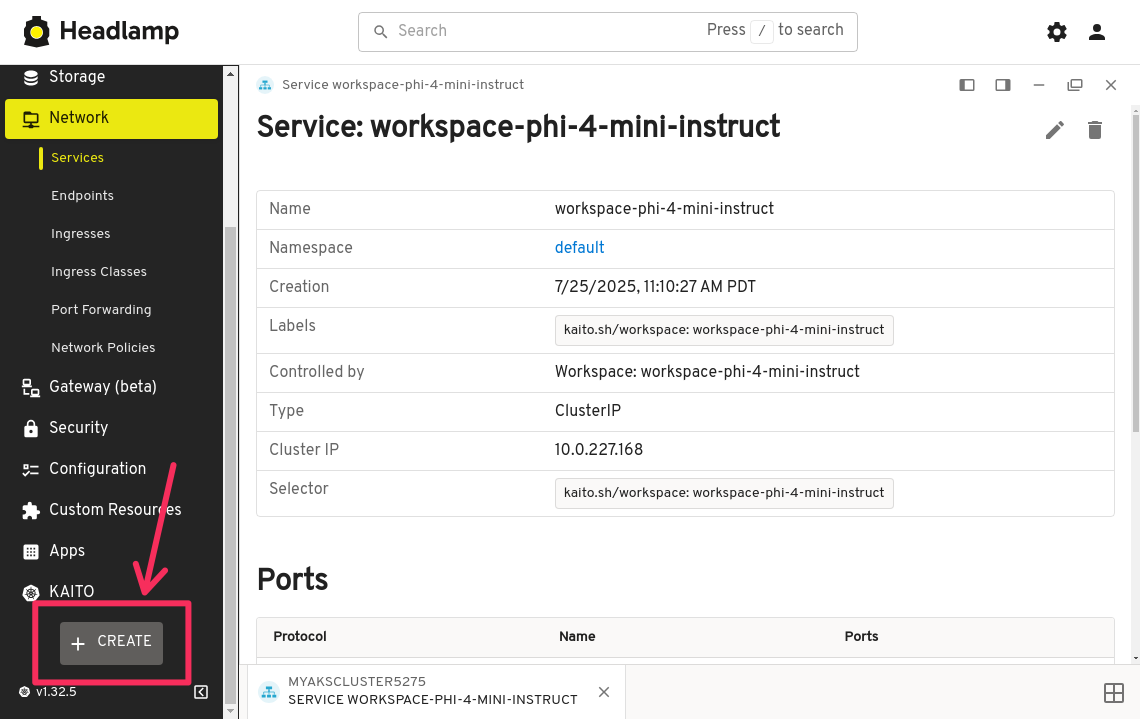1140x719 pixels.
Task: Click the CREATE button
Action: 111,642
